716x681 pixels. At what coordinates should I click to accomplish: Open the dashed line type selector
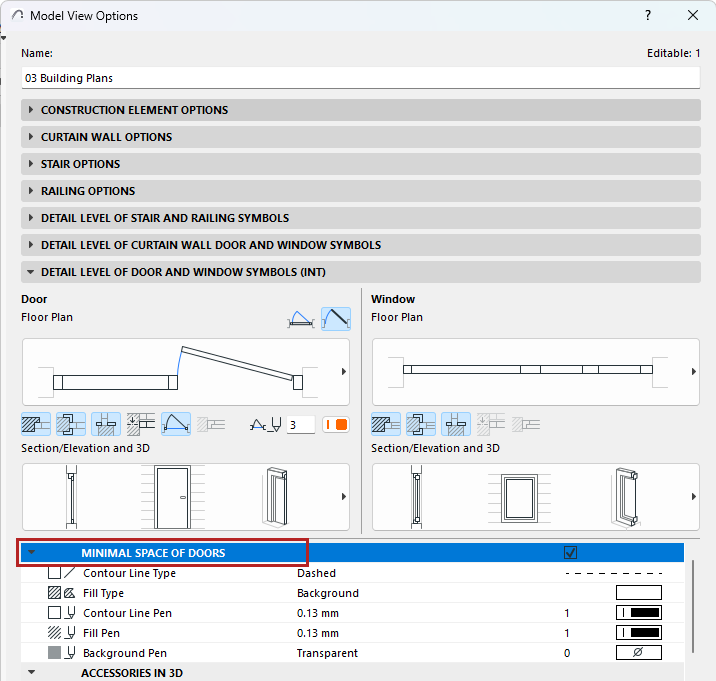(614, 573)
